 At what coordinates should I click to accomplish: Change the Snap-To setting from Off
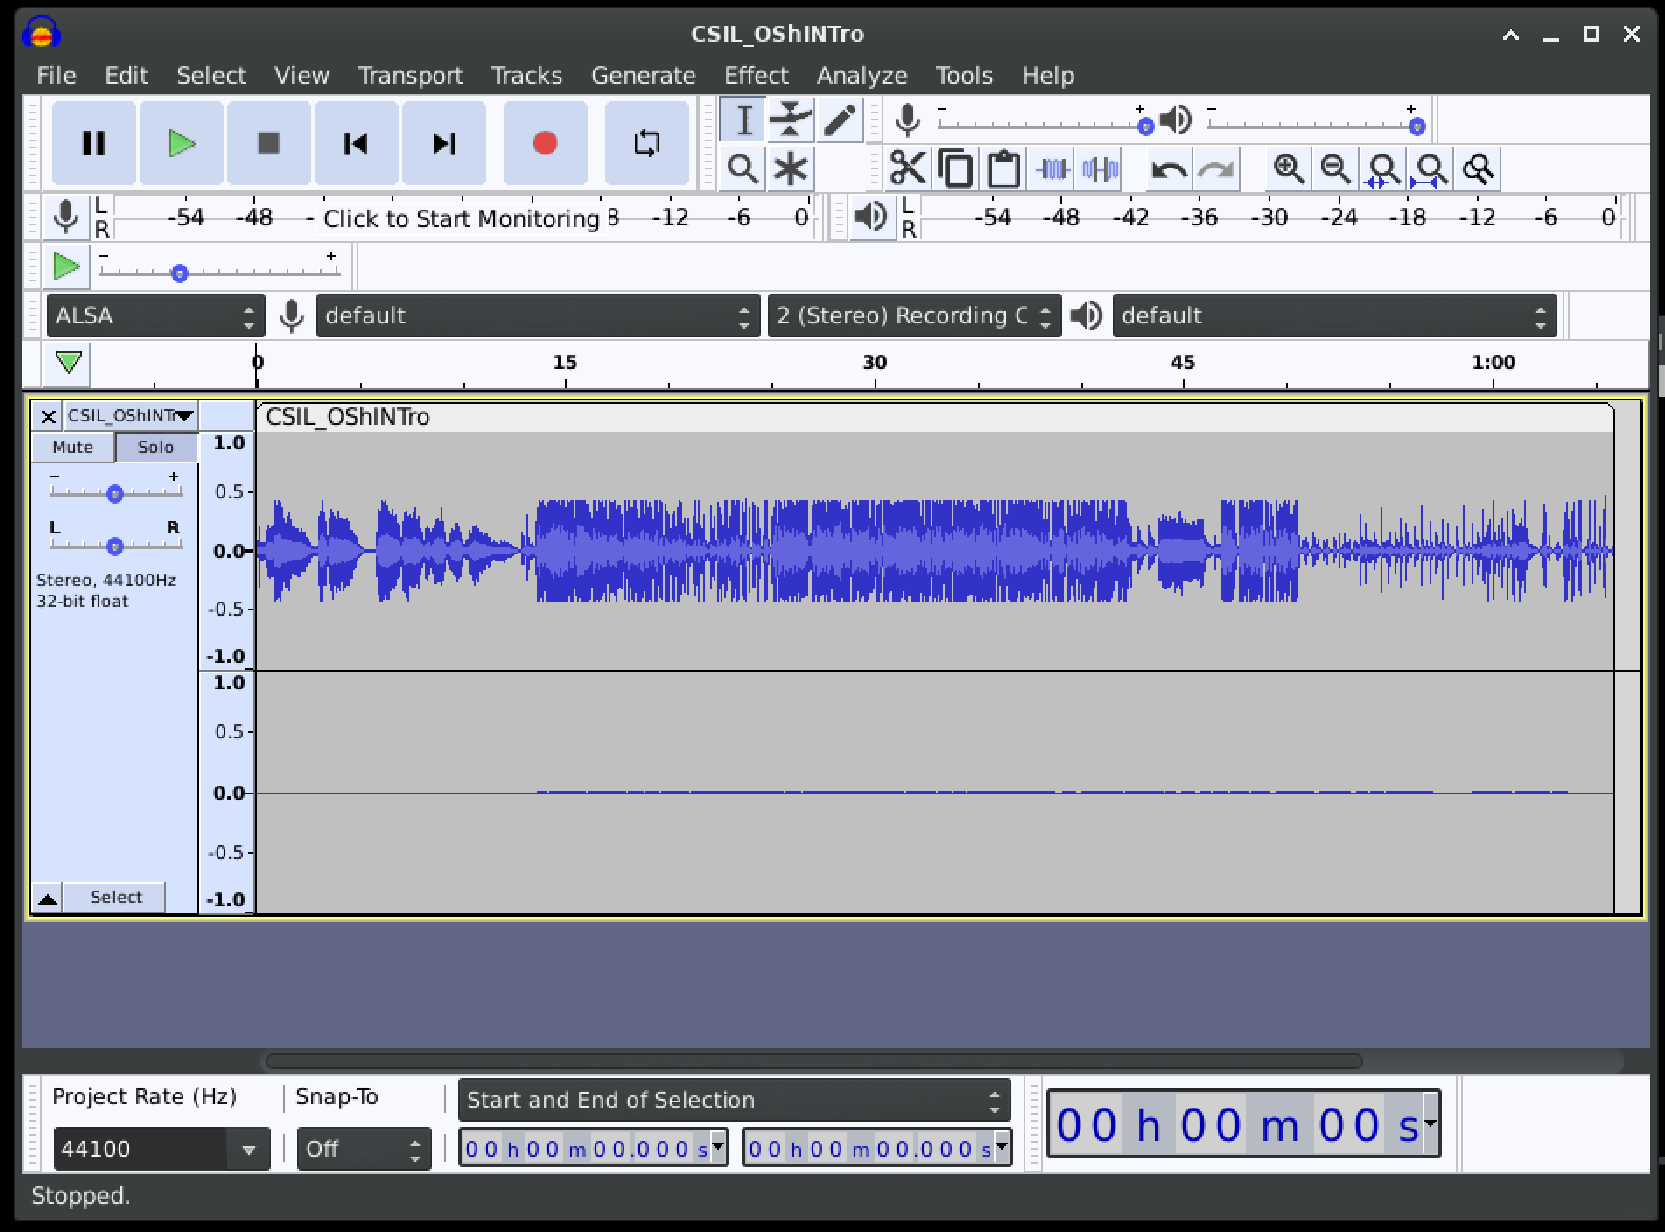(363, 1148)
